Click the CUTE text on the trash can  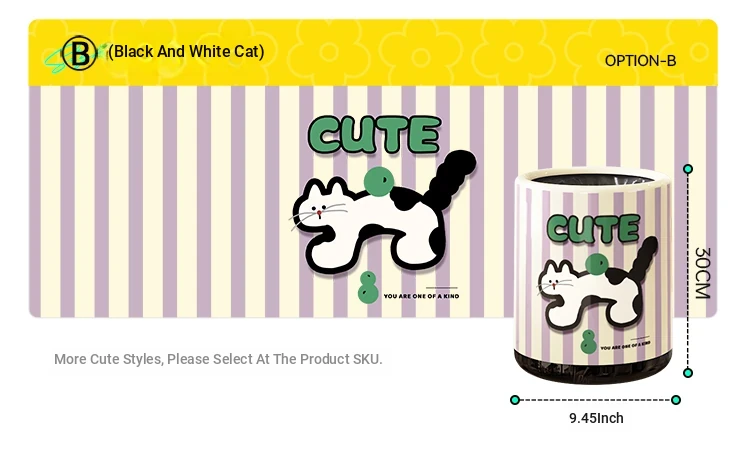point(593,228)
